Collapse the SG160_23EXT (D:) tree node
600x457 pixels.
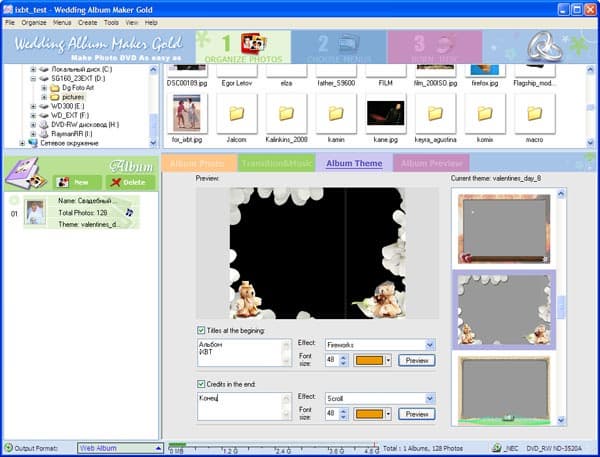tap(33, 78)
